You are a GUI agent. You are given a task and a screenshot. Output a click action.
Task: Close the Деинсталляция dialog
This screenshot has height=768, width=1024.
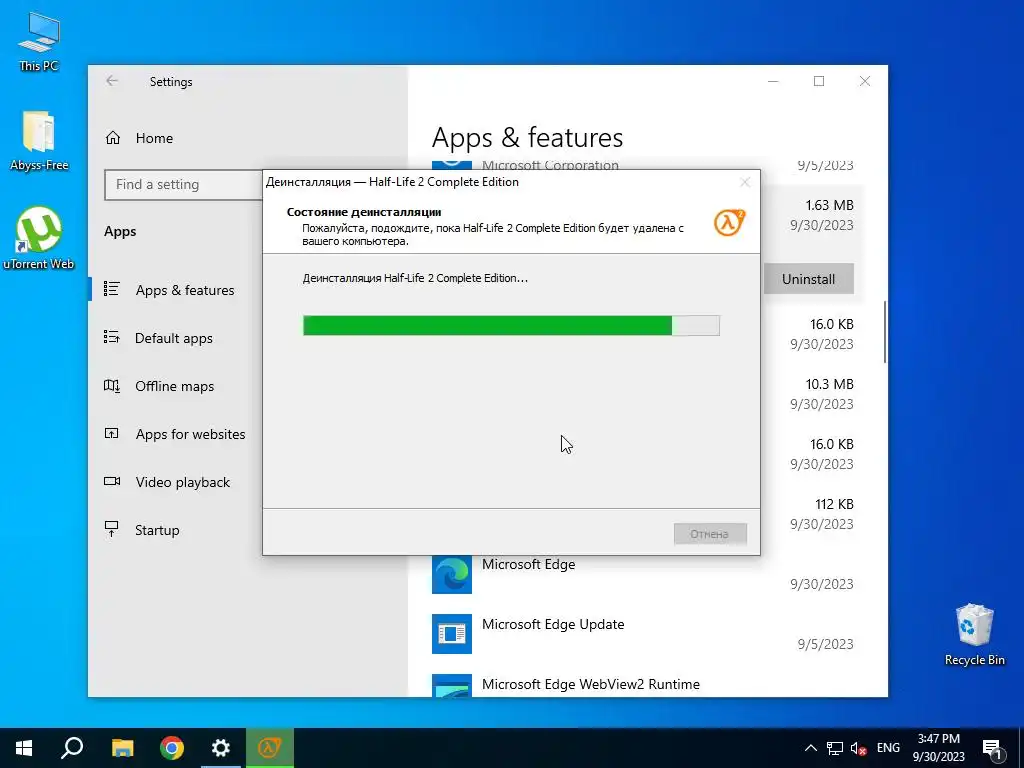point(744,182)
